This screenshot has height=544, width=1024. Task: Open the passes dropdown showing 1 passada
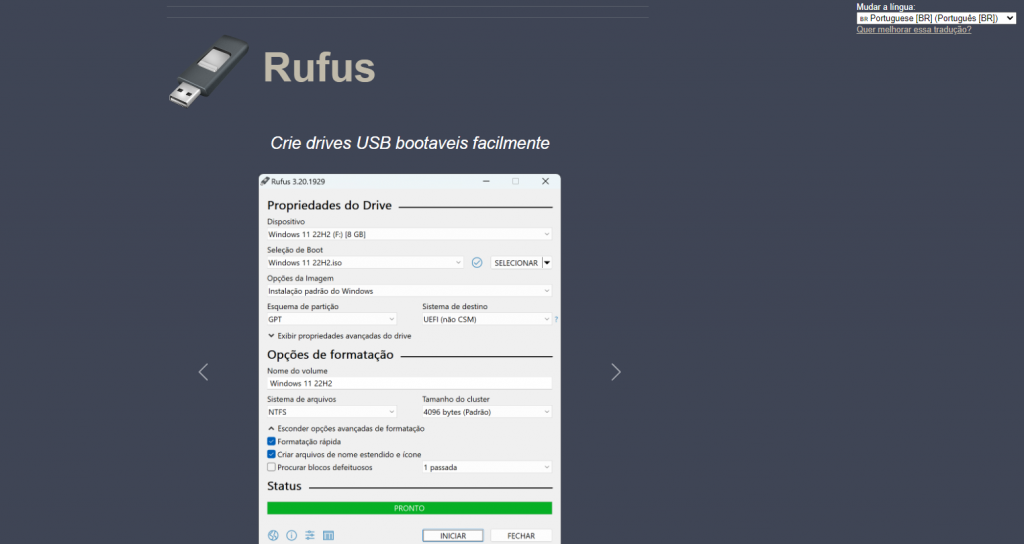[487, 468]
